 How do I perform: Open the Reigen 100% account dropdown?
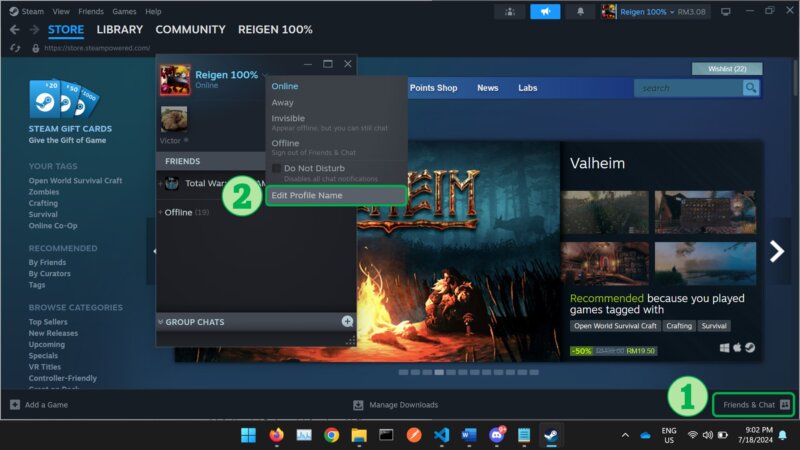(645, 12)
